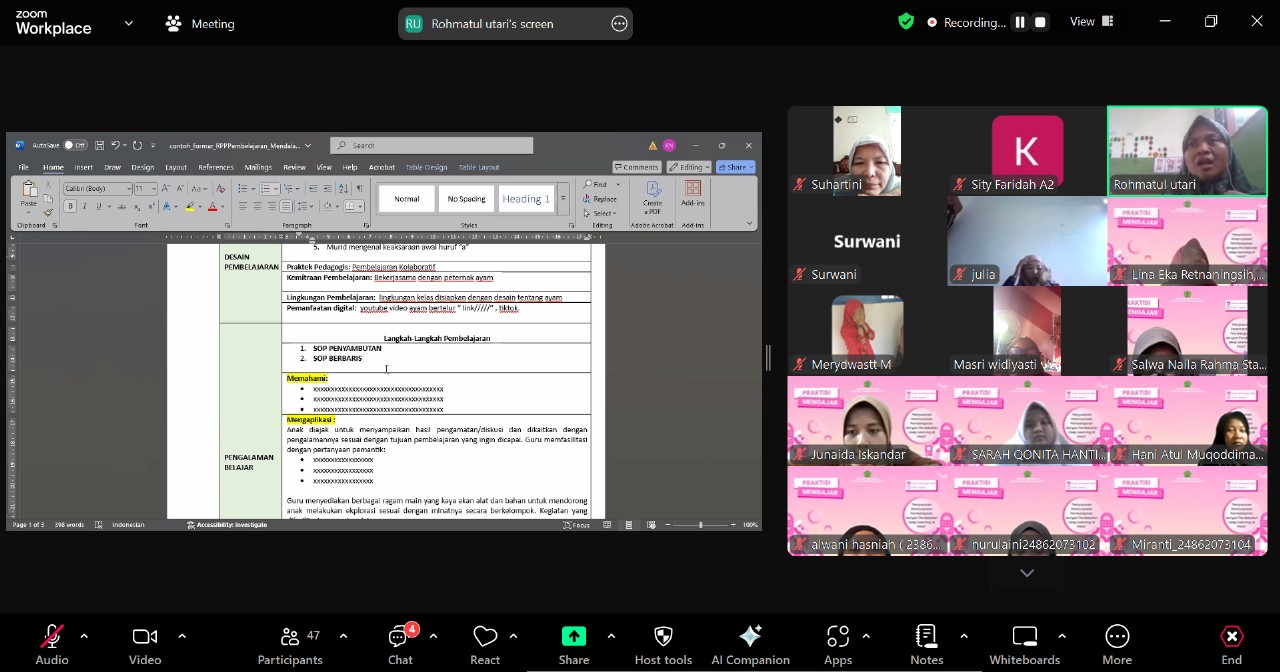Viewport: 1280px width, 672px height.
Task: Toggle Justify paragraph alignment
Action: pyautogui.click(x=286, y=207)
